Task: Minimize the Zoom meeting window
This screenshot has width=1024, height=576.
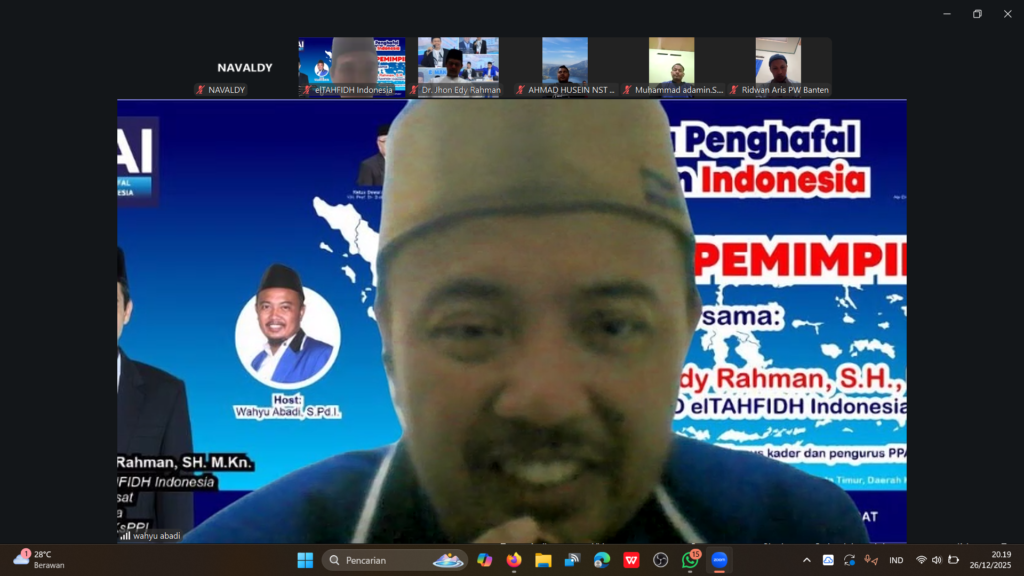Action: (947, 14)
